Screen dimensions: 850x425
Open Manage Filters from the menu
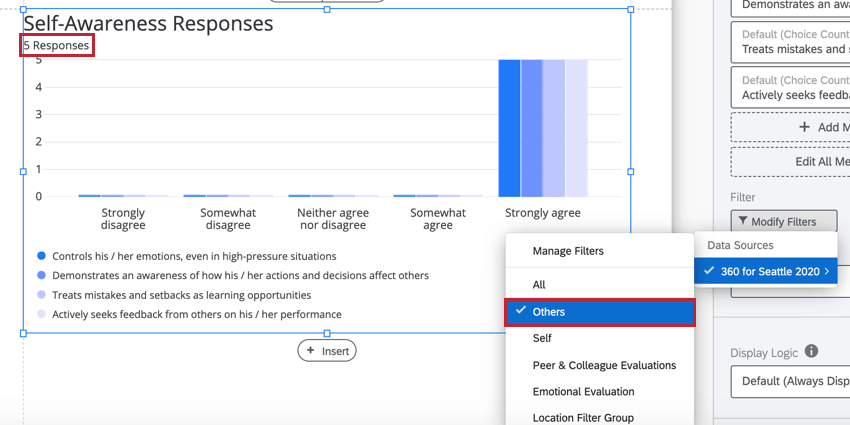pyautogui.click(x=600, y=251)
